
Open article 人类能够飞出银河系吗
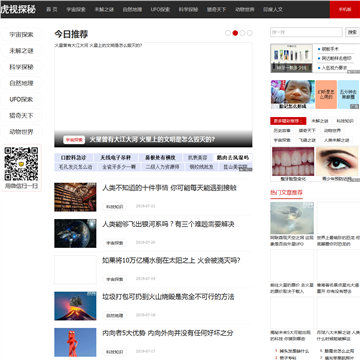[x=168, y=224]
